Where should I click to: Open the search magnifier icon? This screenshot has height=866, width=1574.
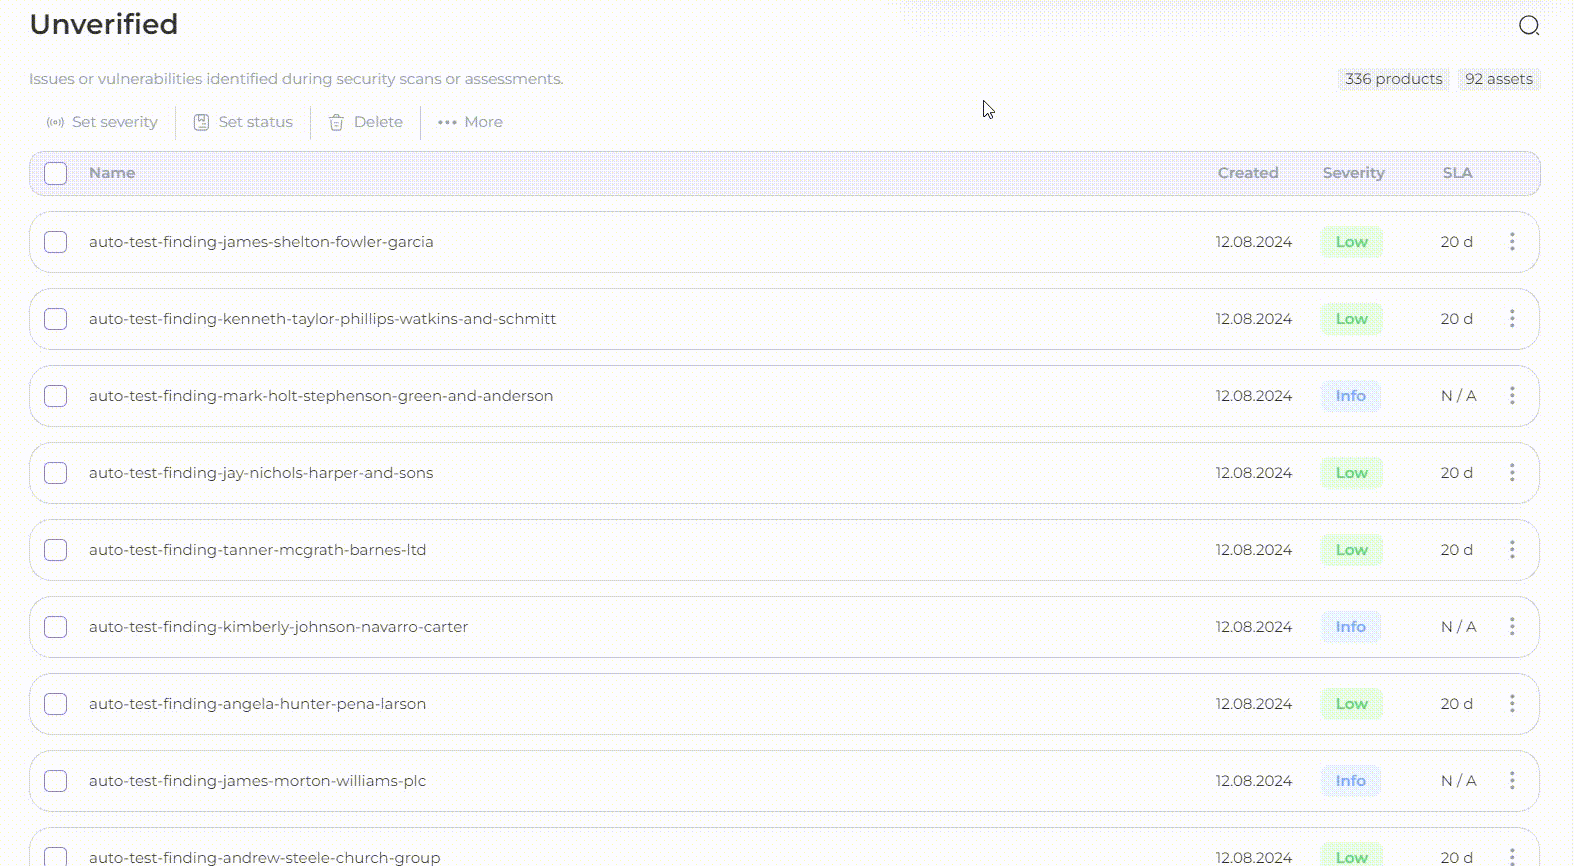coord(1528,26)
